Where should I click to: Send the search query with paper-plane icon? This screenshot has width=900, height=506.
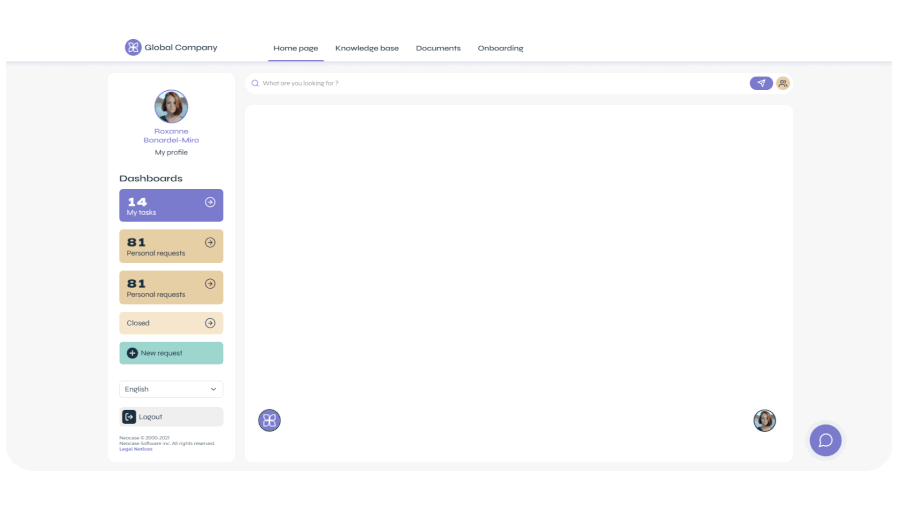tap(761, 83)
